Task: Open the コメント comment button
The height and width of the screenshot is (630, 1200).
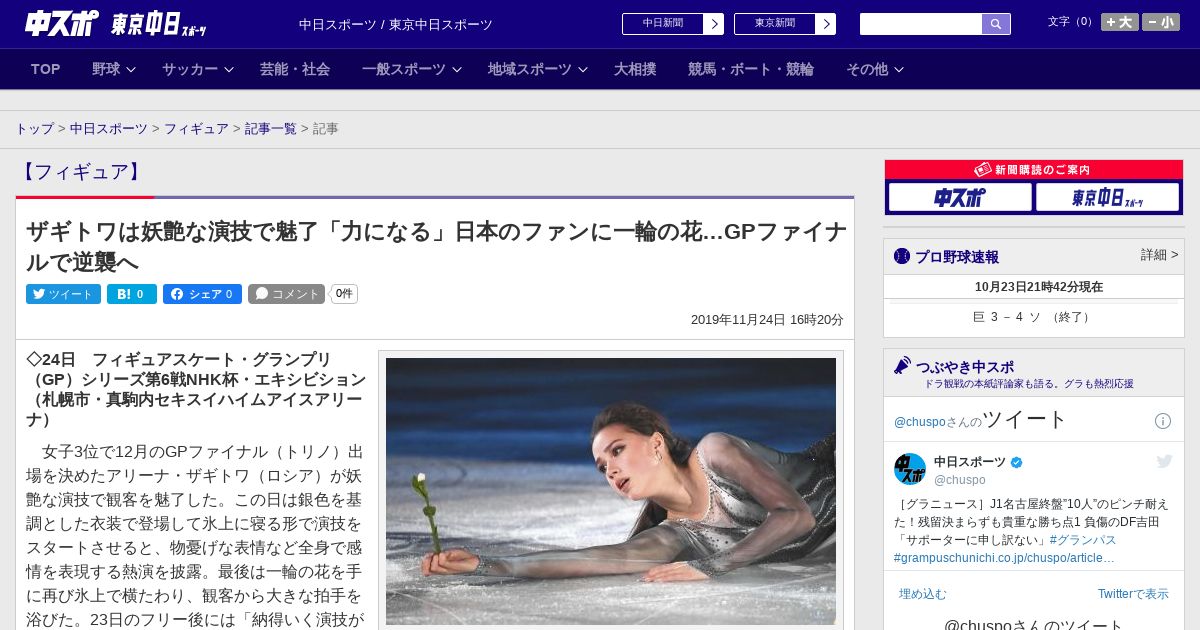Action: 286,294
